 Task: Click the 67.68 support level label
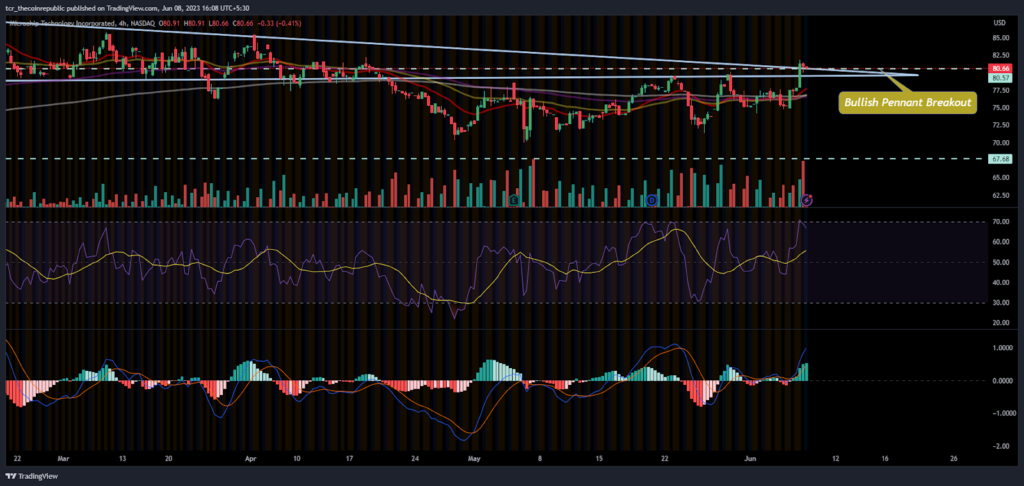point(1001,159)
